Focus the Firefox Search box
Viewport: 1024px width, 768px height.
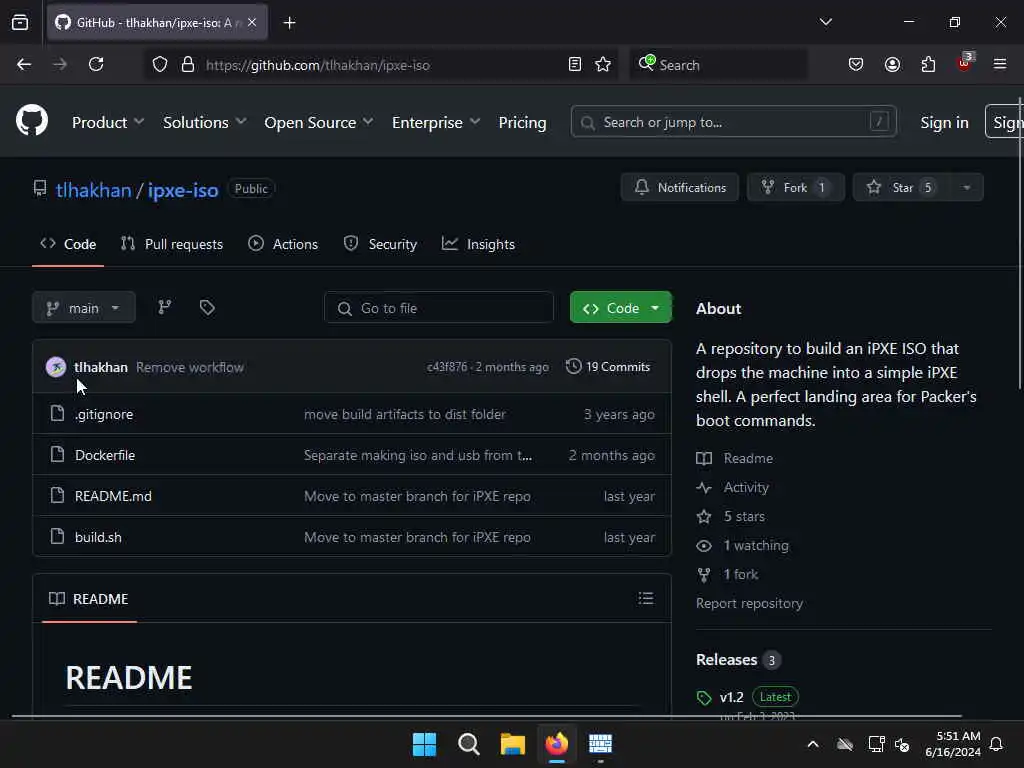pyautogui.click(x=718, y=65)
